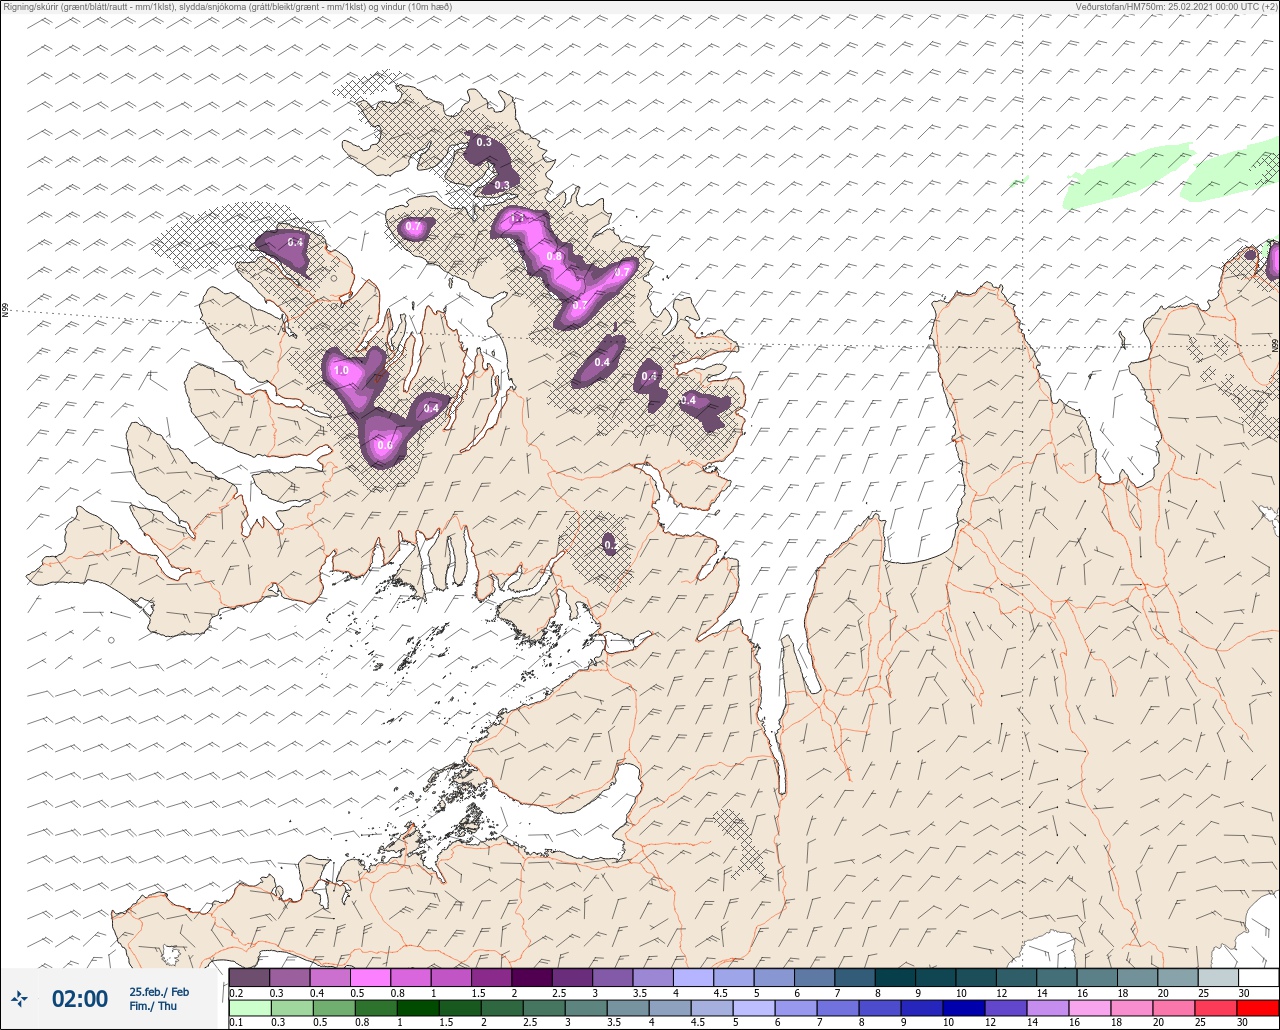Screen dimensions: 1280x1030
Task: Pick the light pink 16 rain legend swatch
Action: click(1089, 1008)
